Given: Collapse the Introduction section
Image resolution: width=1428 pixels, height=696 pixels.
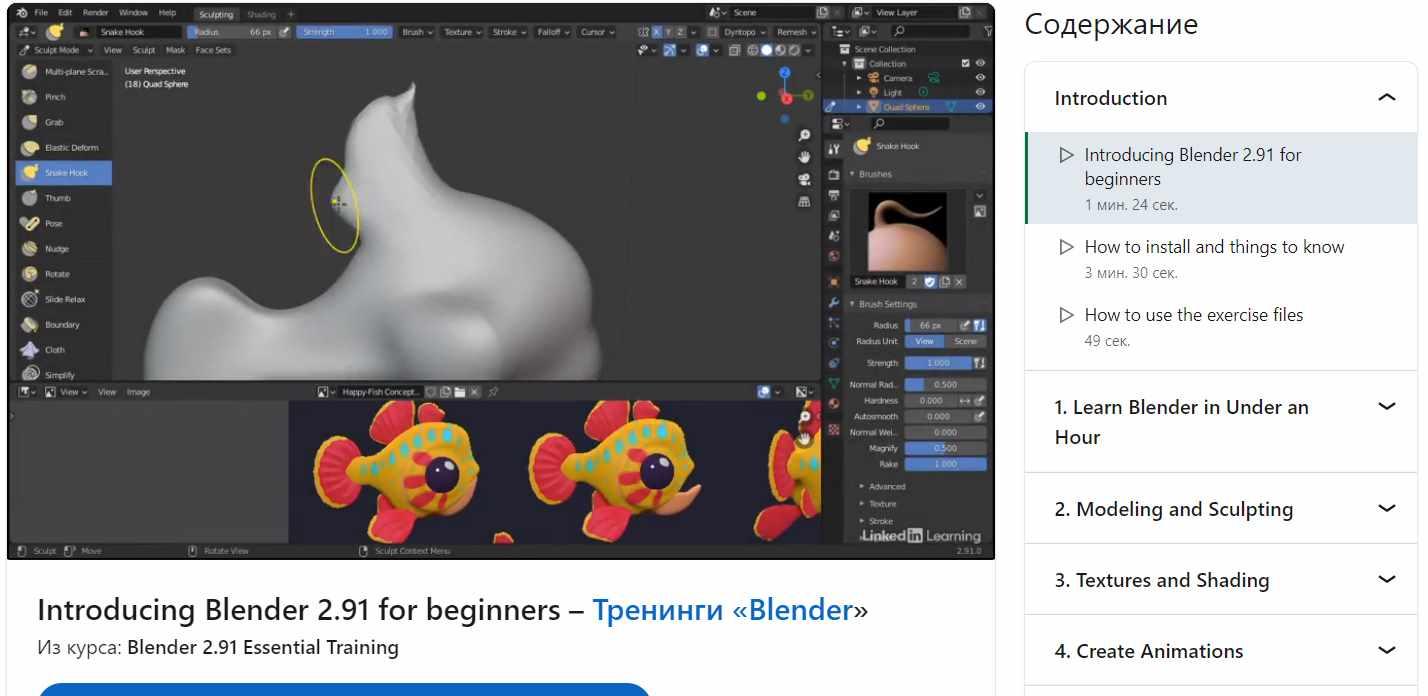Looking at the screenshot, I should click(x=1386, y=98).
